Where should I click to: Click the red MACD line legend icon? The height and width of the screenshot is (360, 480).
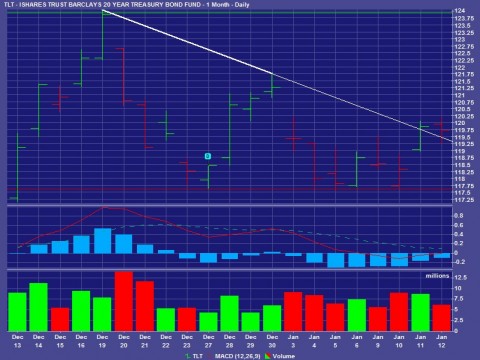[210, 356]
